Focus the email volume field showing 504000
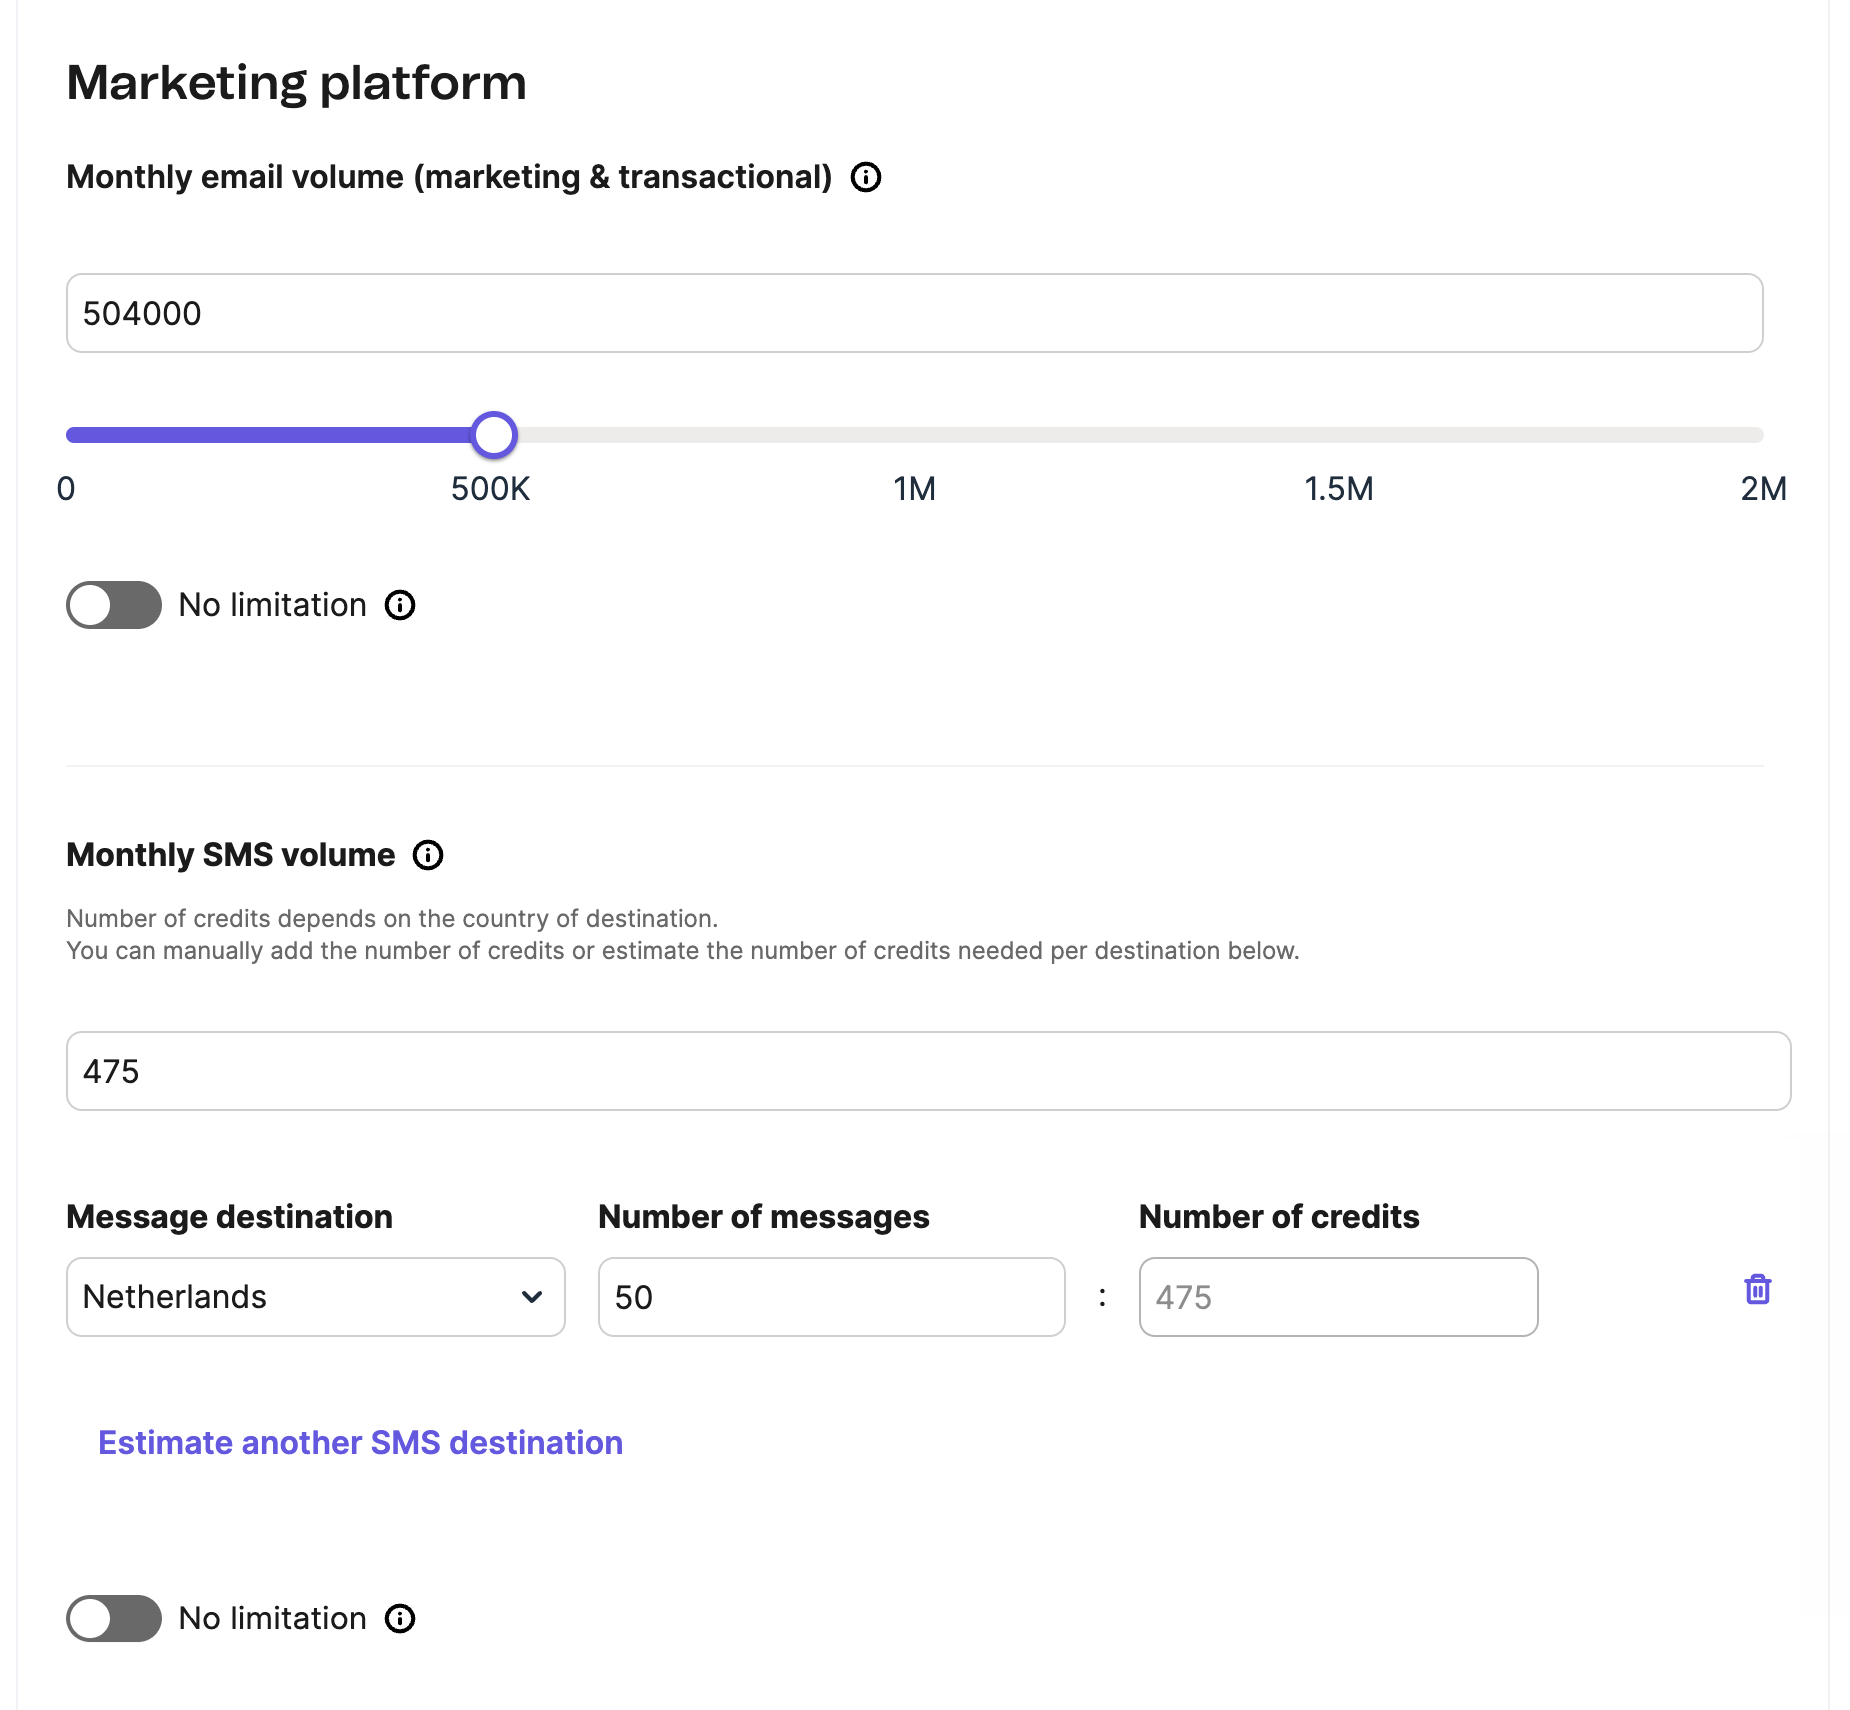The image size is (1850, 1710). click(914, 313)
